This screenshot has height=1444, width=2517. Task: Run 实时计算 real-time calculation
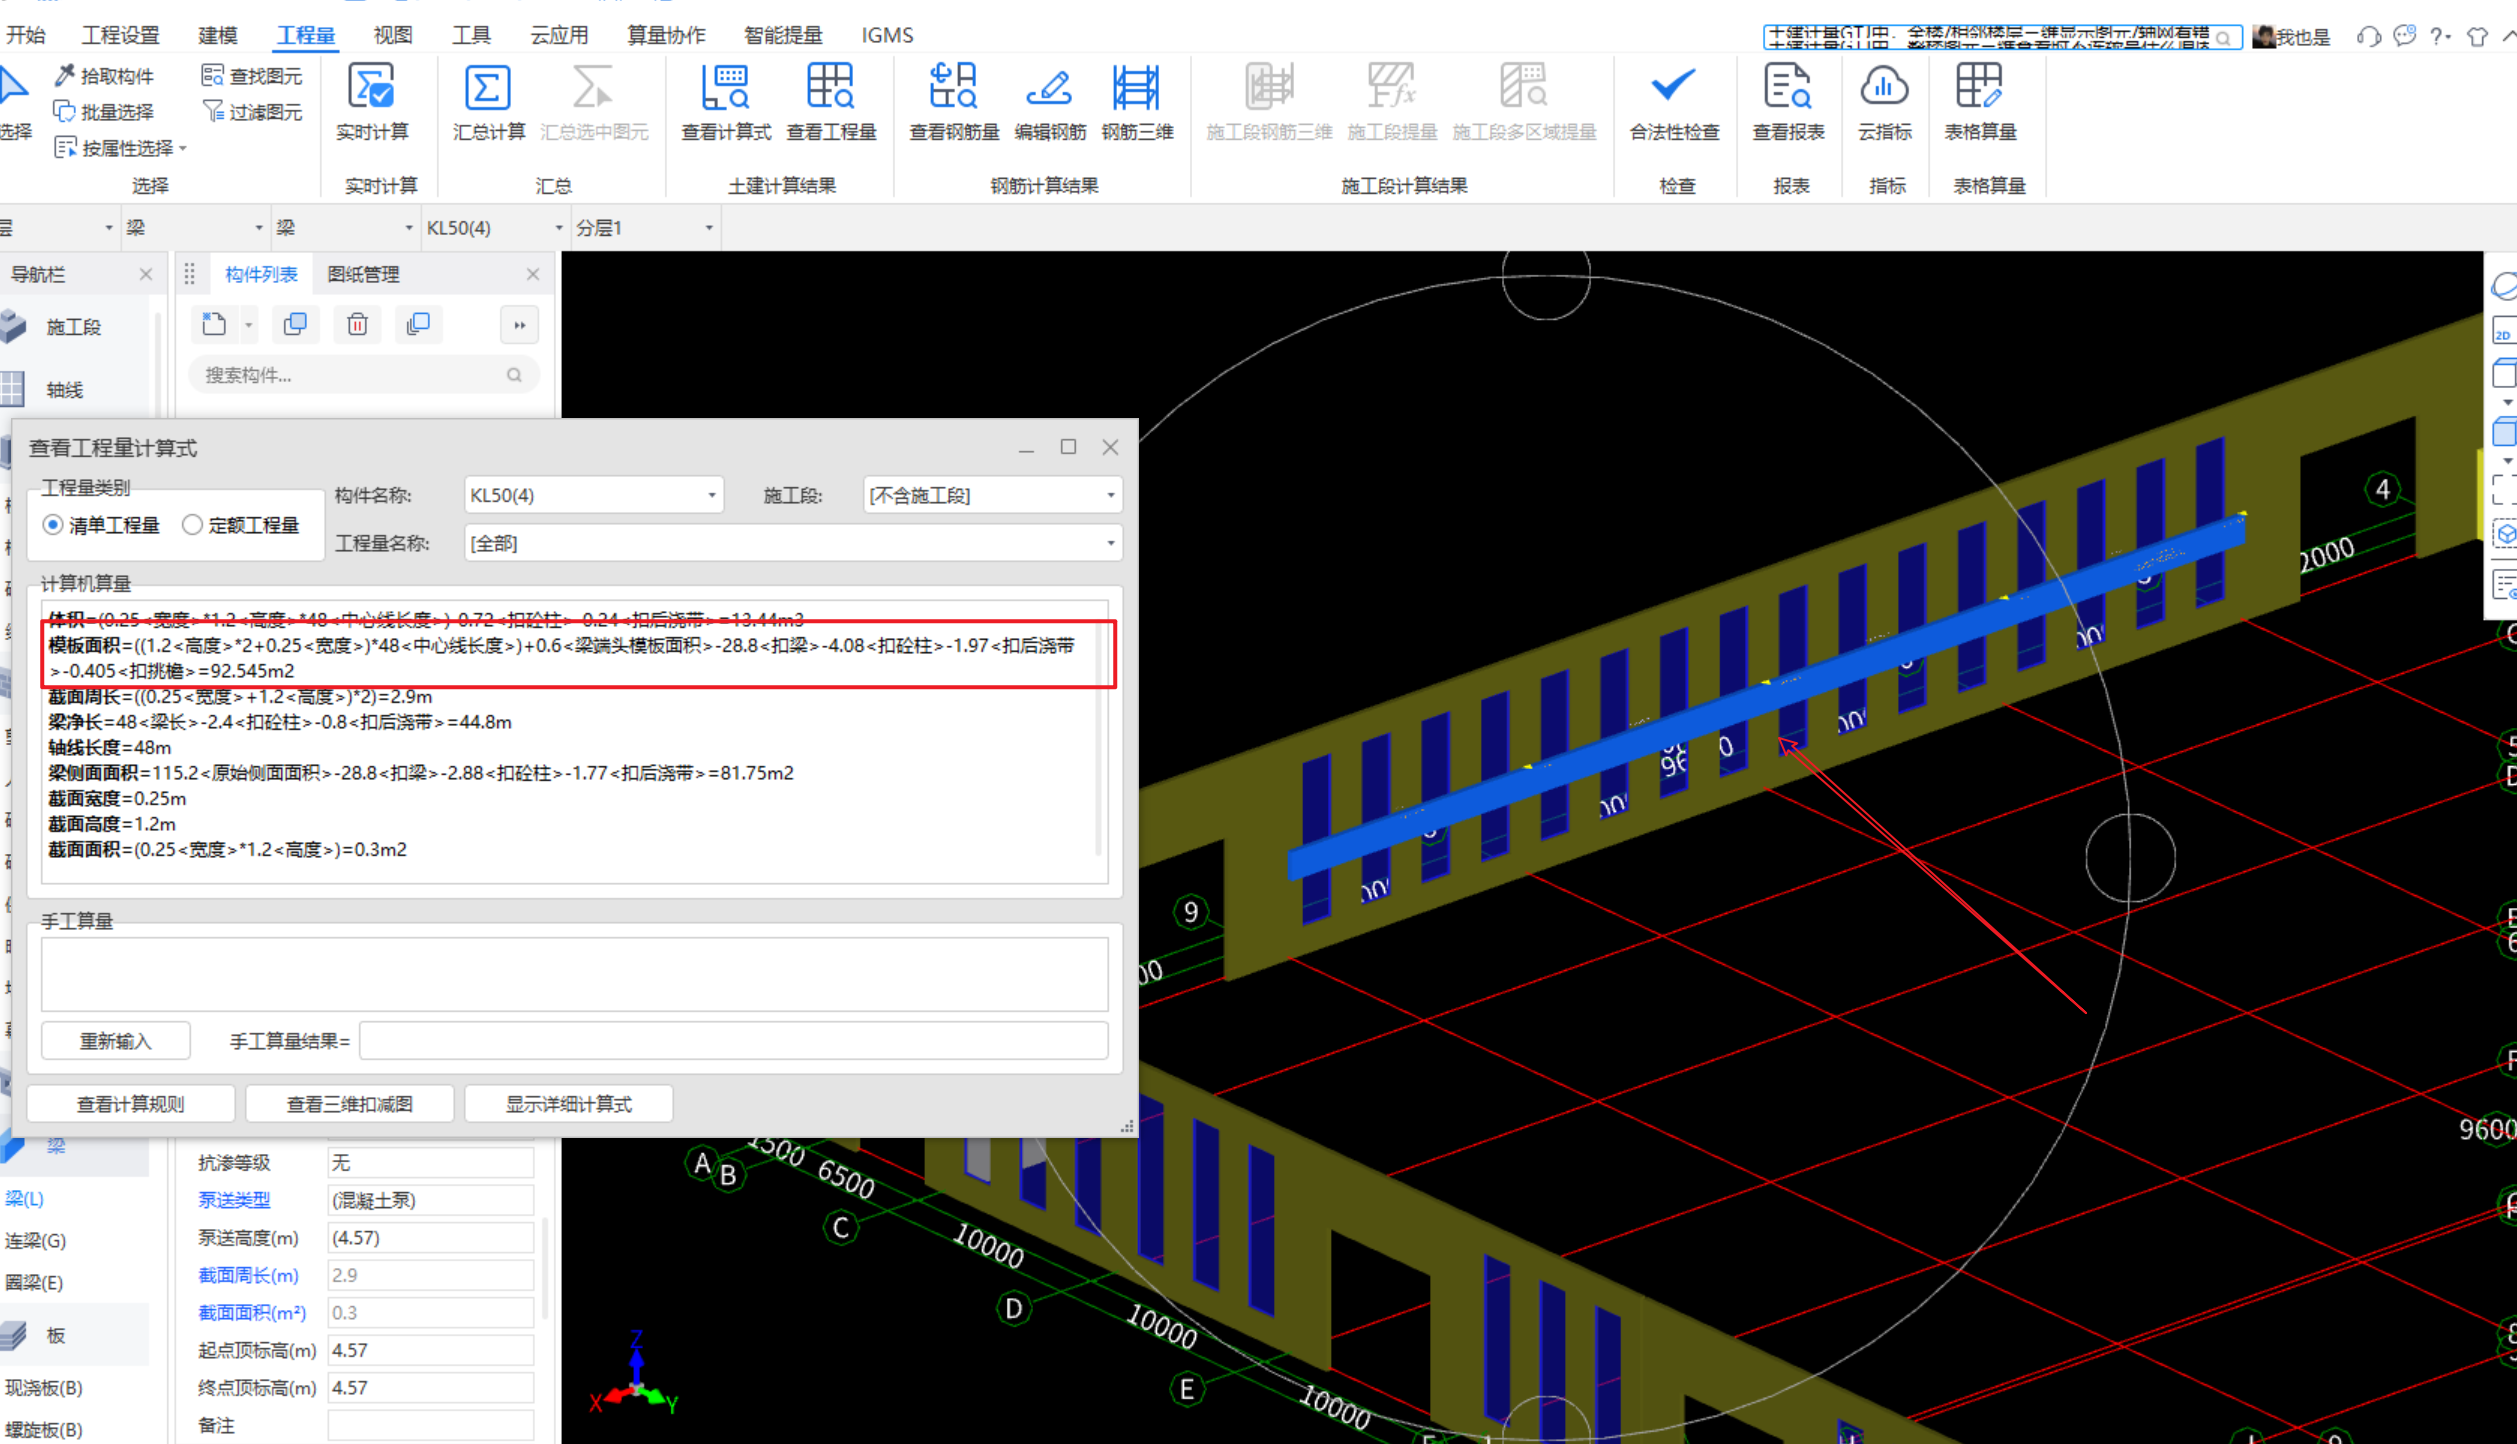click(x=372, y=102)
